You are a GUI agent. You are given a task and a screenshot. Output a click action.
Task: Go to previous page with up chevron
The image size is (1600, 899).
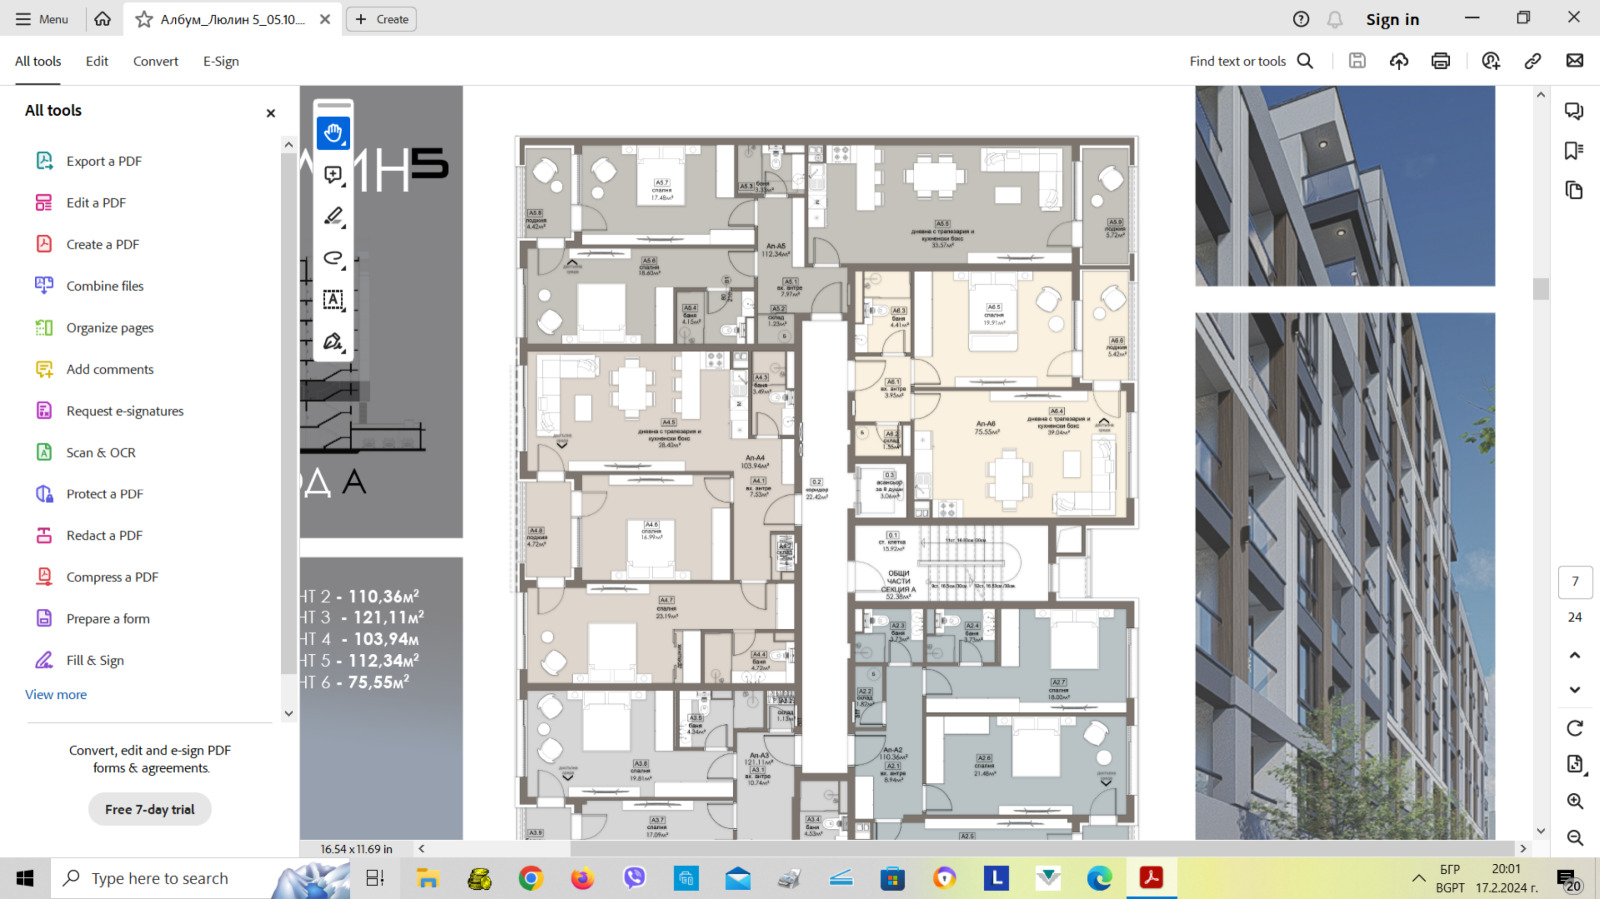point(1575,655)
